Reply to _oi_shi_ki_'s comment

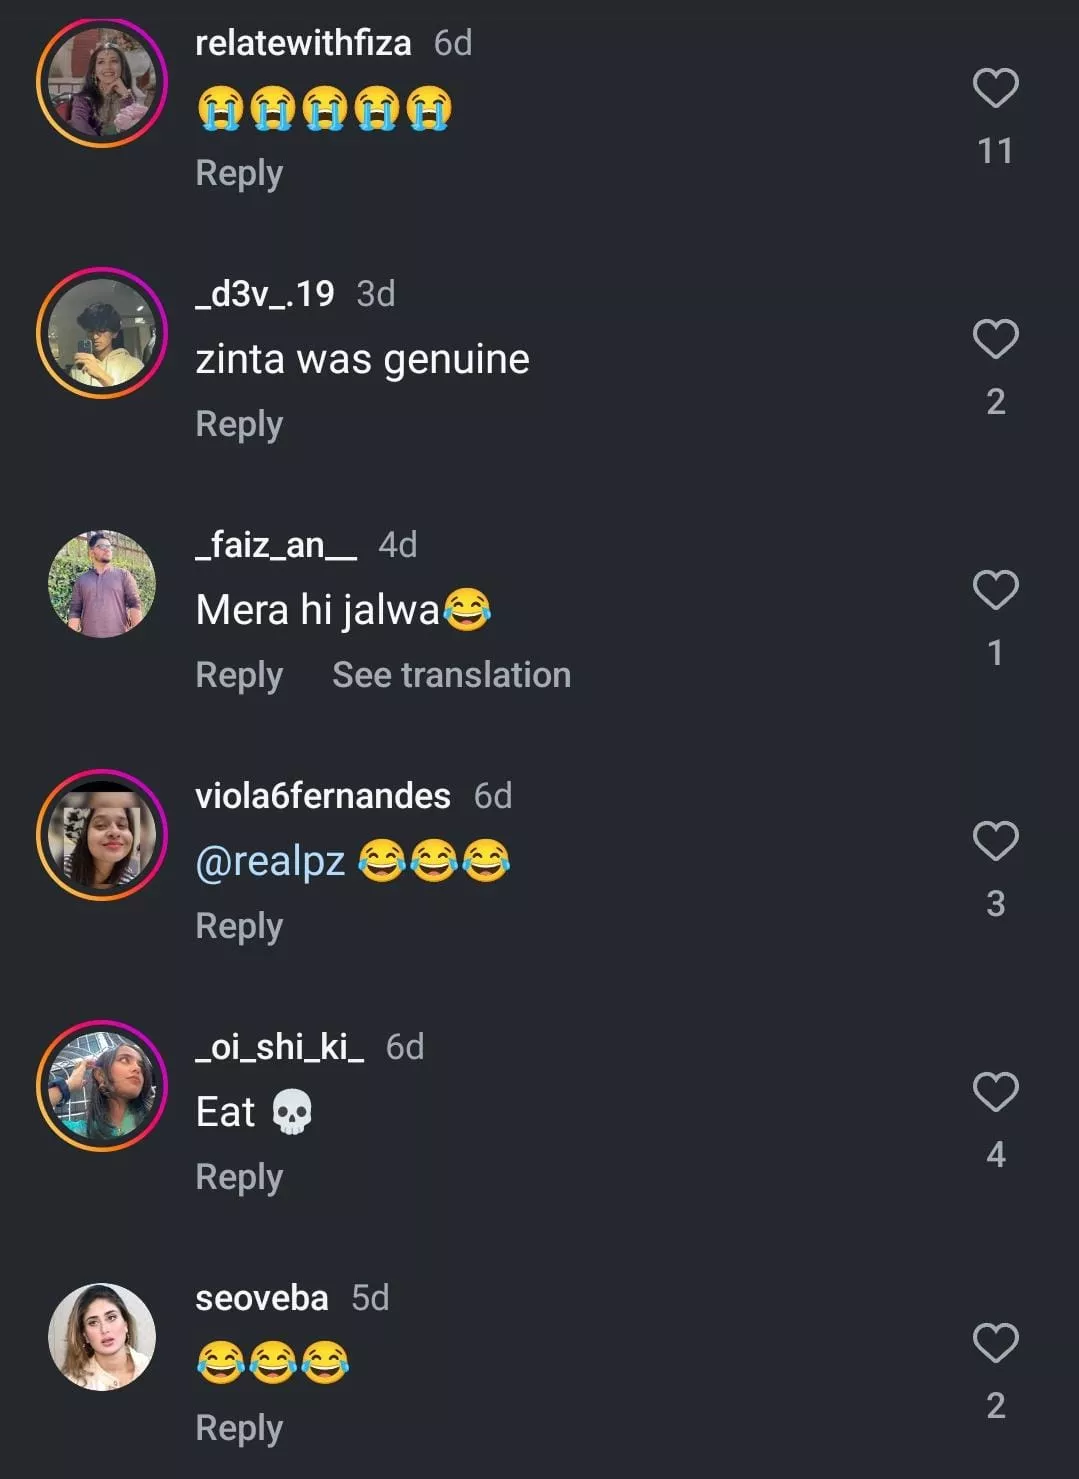coord(239,1177)
